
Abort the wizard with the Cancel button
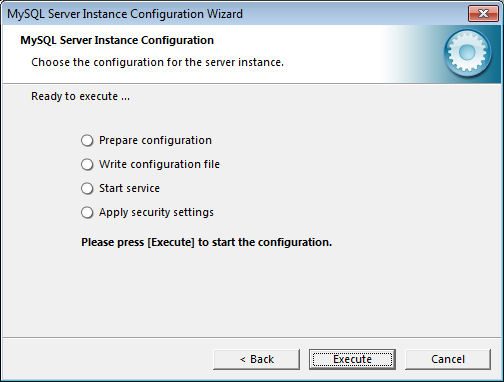(x=448, y=359)
